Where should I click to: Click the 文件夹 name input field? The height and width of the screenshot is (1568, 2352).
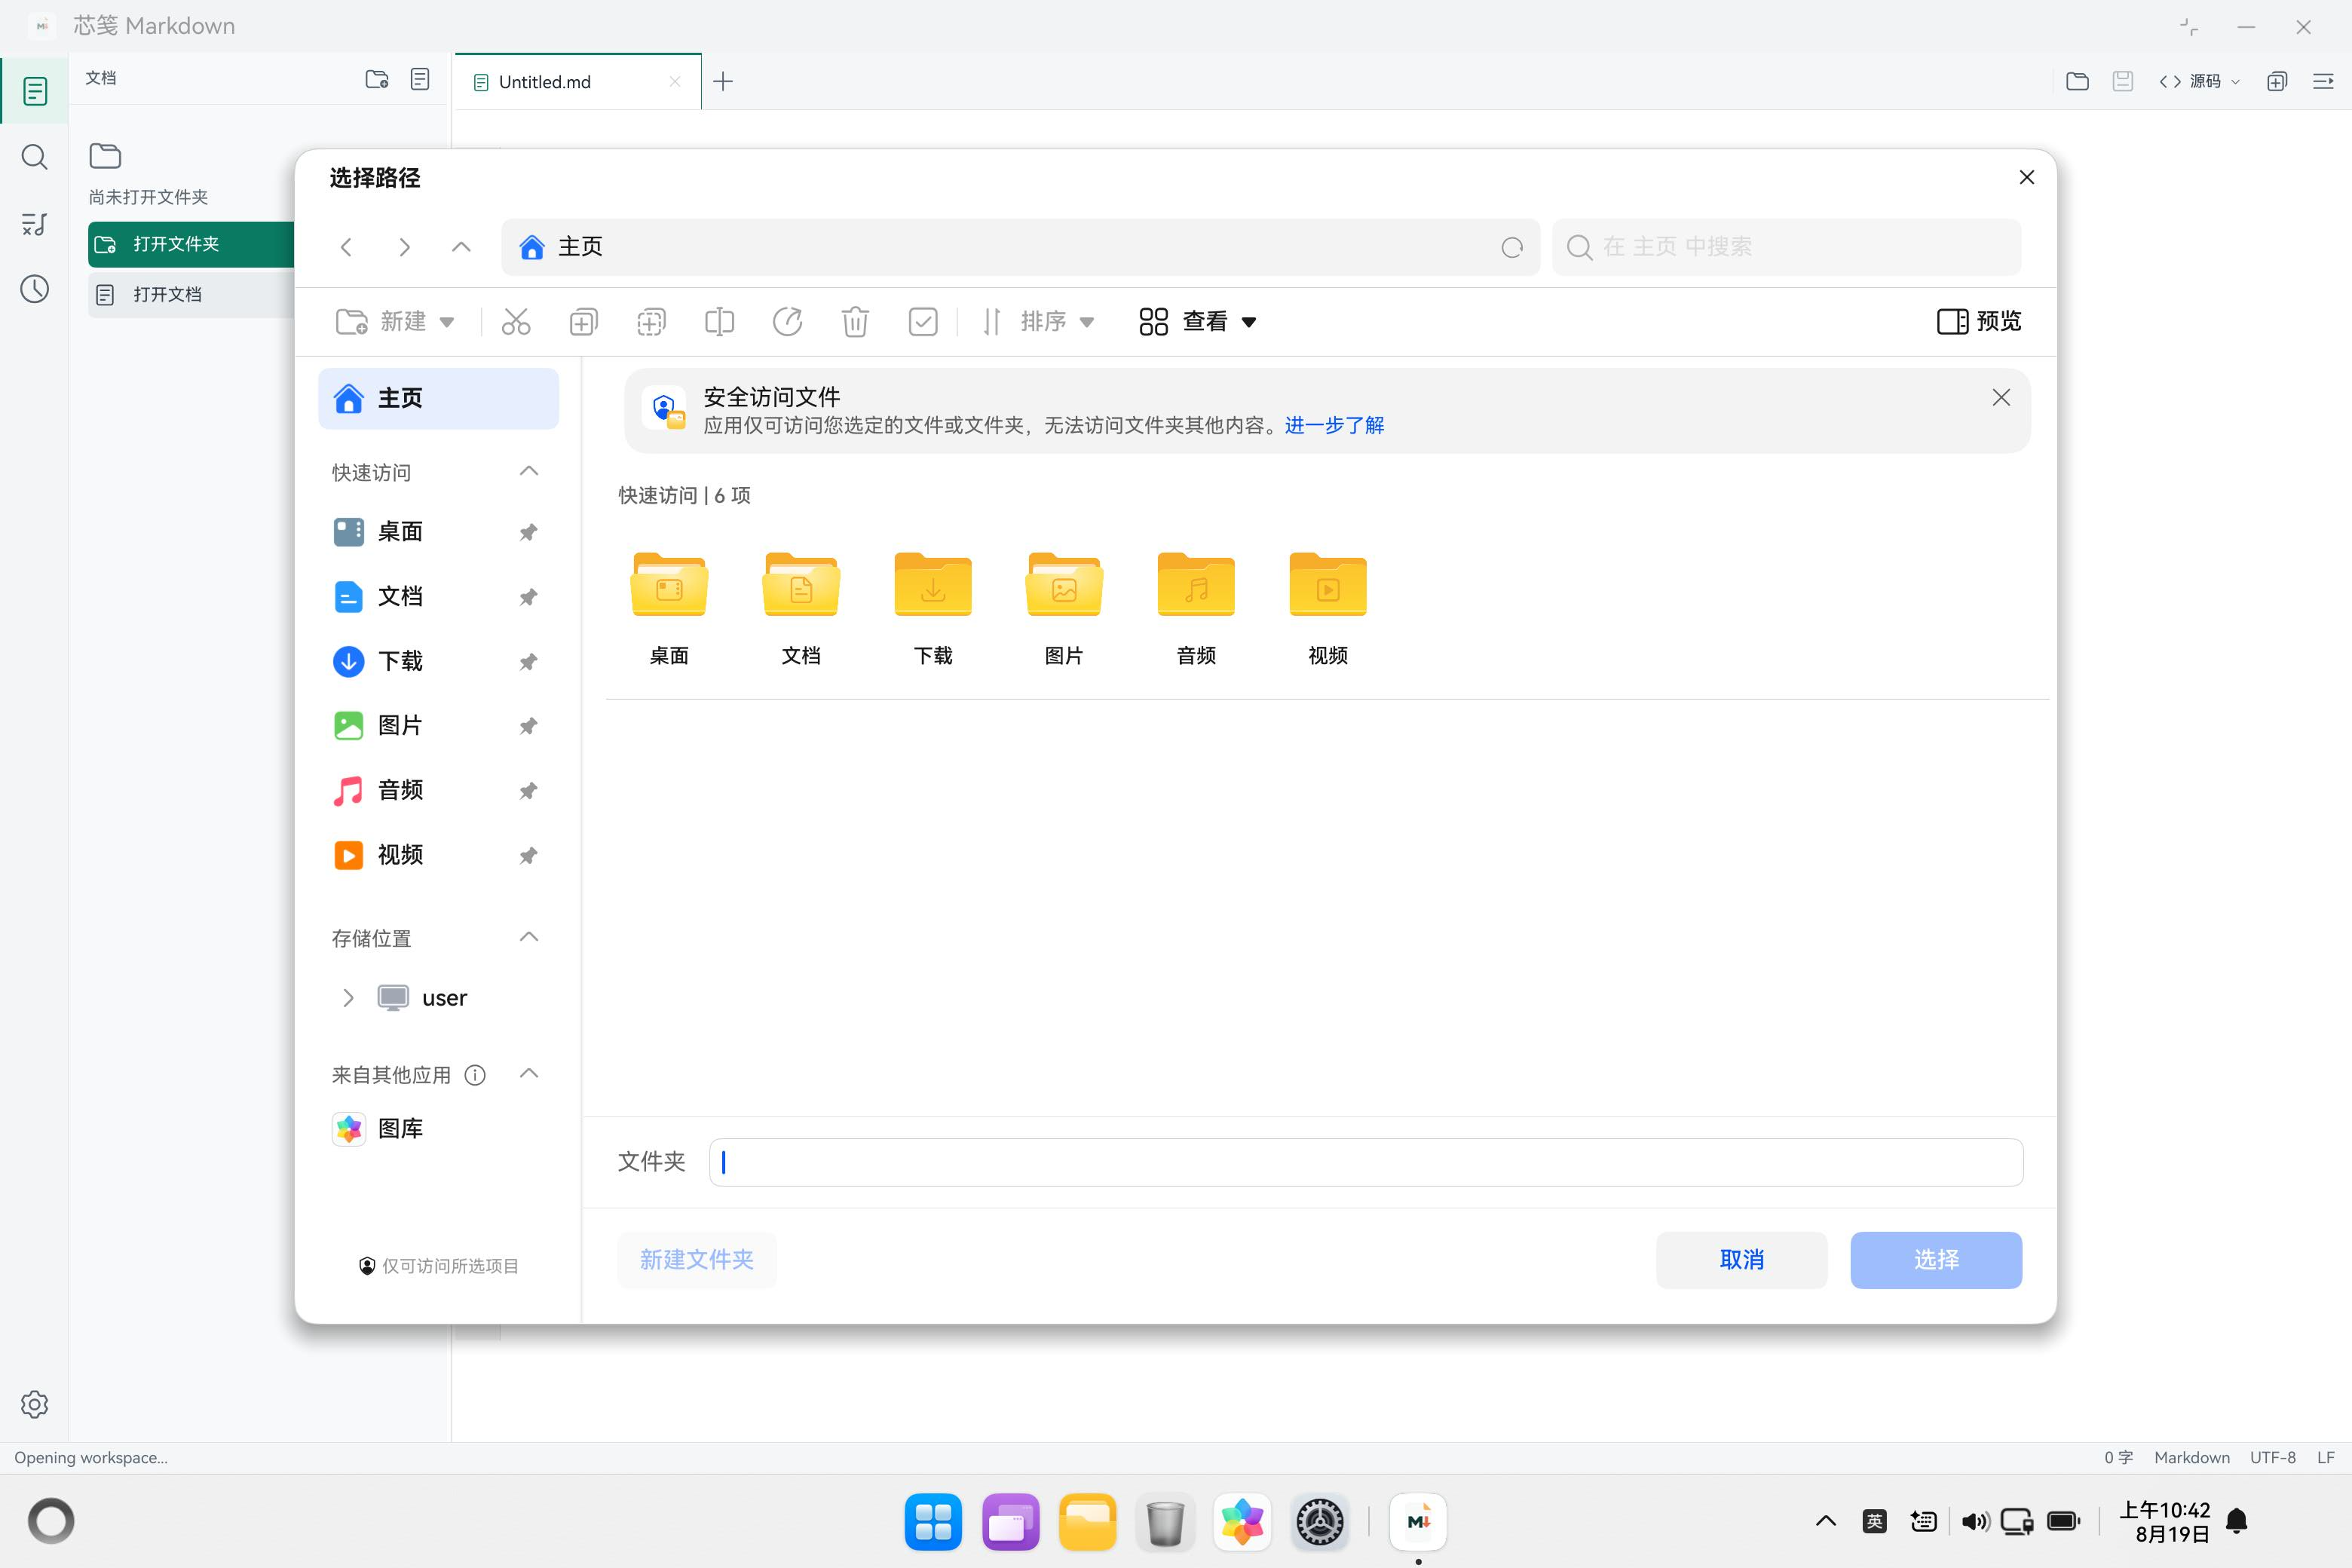tap(1366, 1162)
